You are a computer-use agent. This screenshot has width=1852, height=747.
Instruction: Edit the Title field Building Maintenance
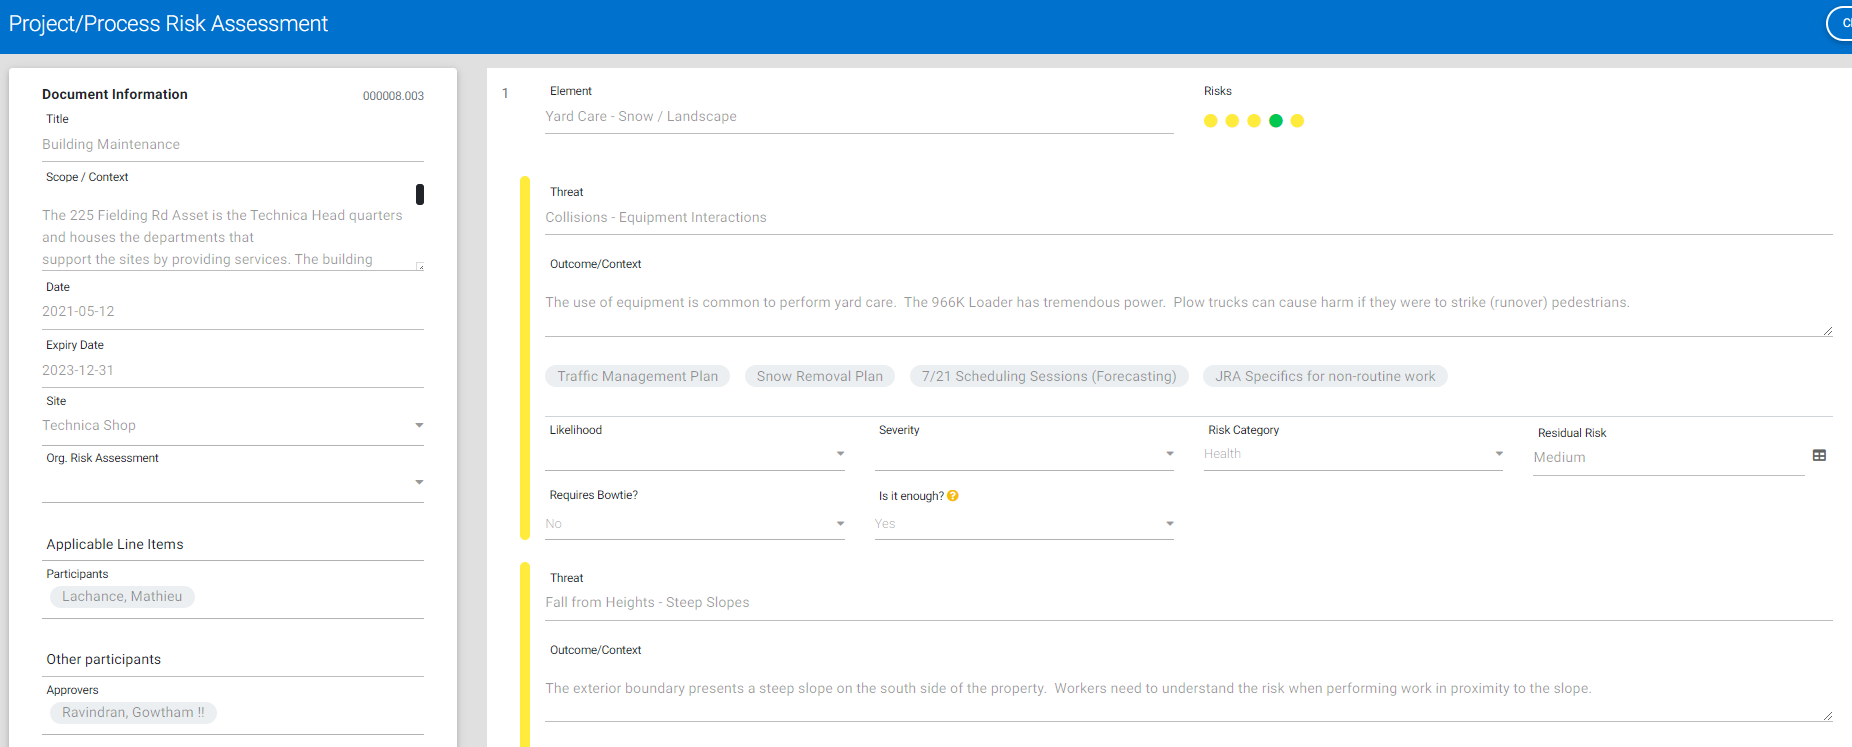[233, 145]
